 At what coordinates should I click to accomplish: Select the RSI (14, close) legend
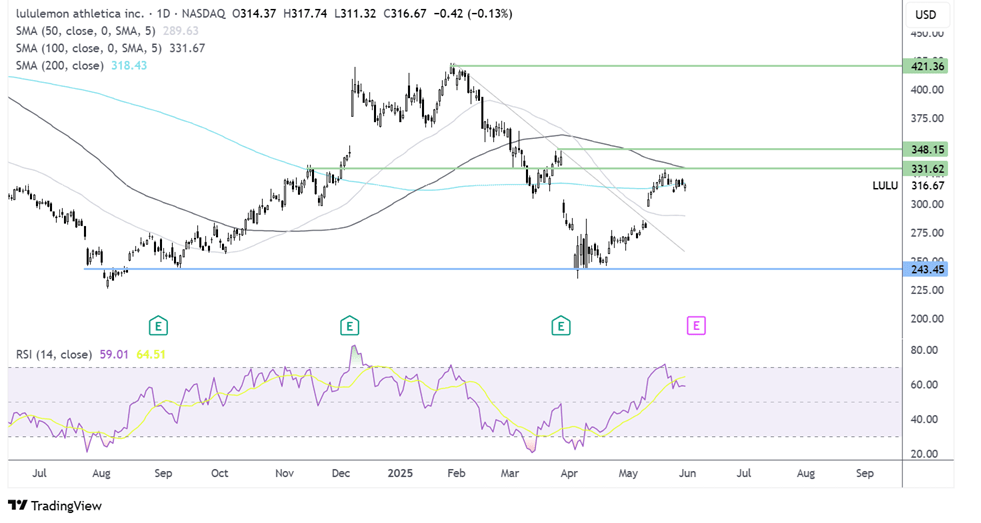54,355
